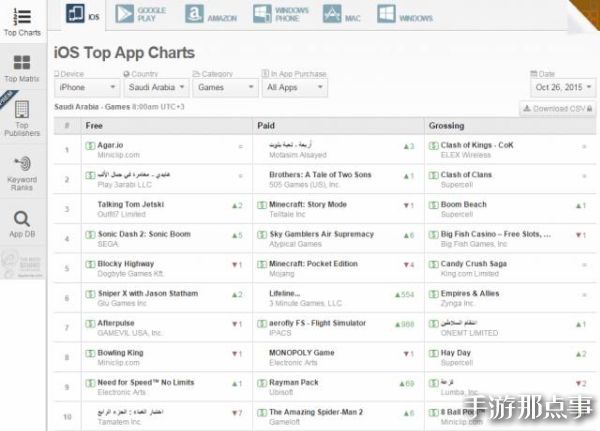Image resolution: width=600 pixels, height=431 pixels.
Task: Open Top Charts in the sidebar
Action: point(22,22)
